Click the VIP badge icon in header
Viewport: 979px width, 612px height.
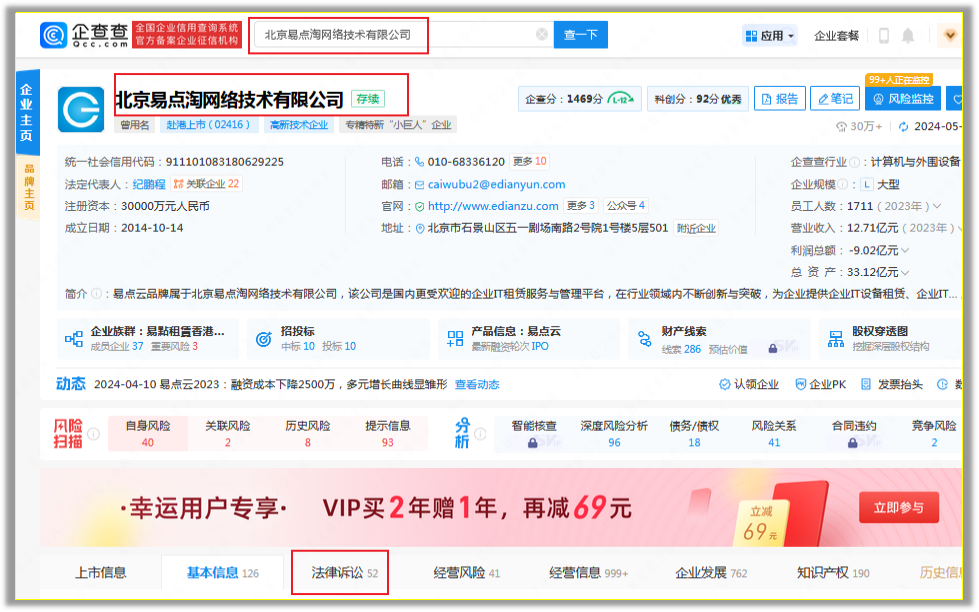point(950,36)
